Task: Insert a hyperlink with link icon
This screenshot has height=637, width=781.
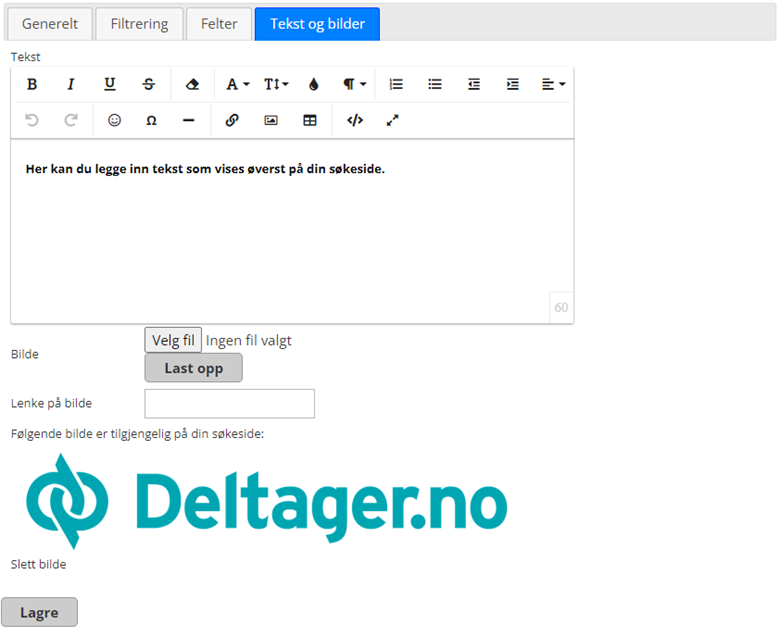Action: (232, 120)
